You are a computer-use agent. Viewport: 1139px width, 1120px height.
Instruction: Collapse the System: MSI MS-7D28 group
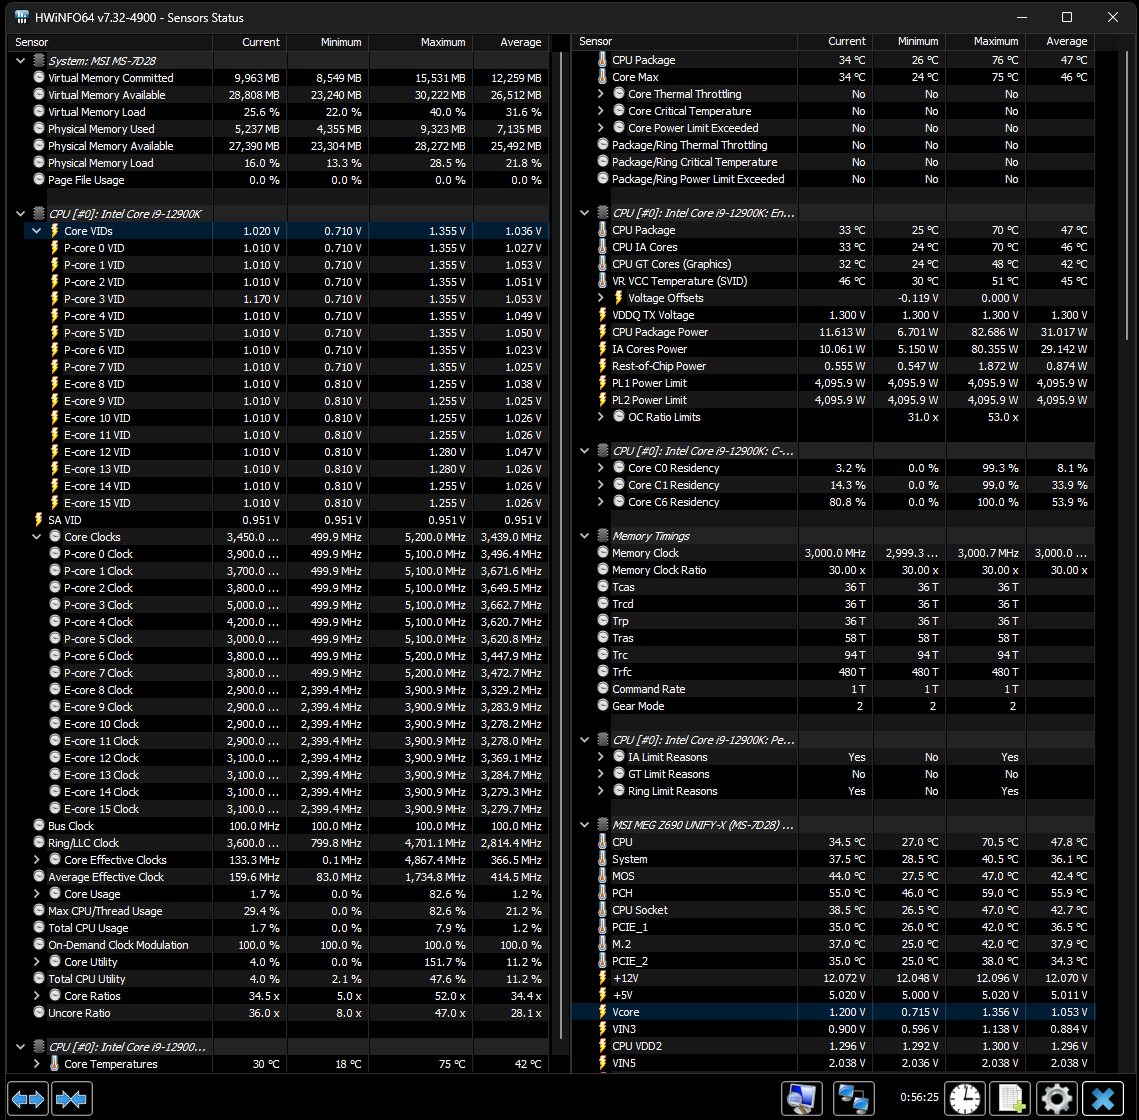pyautogui.click(x=20, y=61)
